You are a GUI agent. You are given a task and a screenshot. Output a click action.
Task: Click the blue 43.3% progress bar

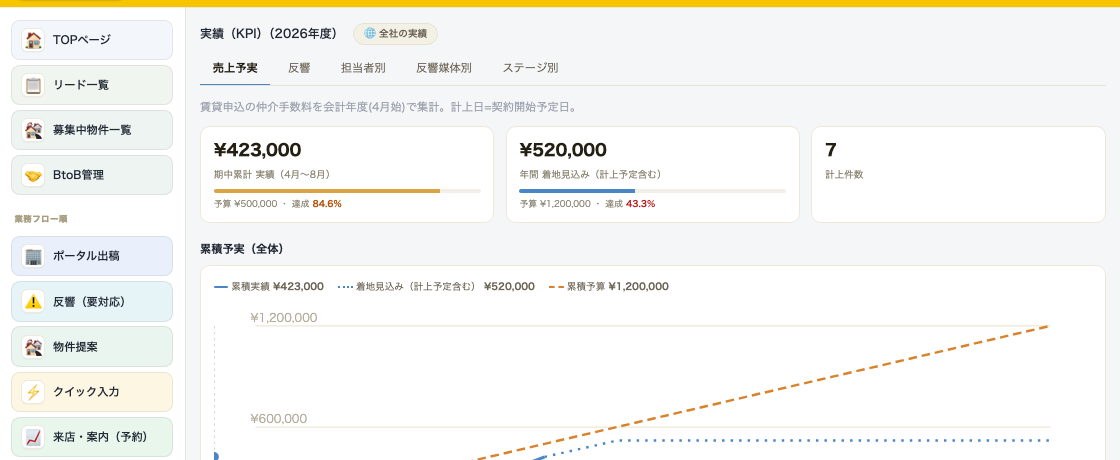tap(577, 191)
